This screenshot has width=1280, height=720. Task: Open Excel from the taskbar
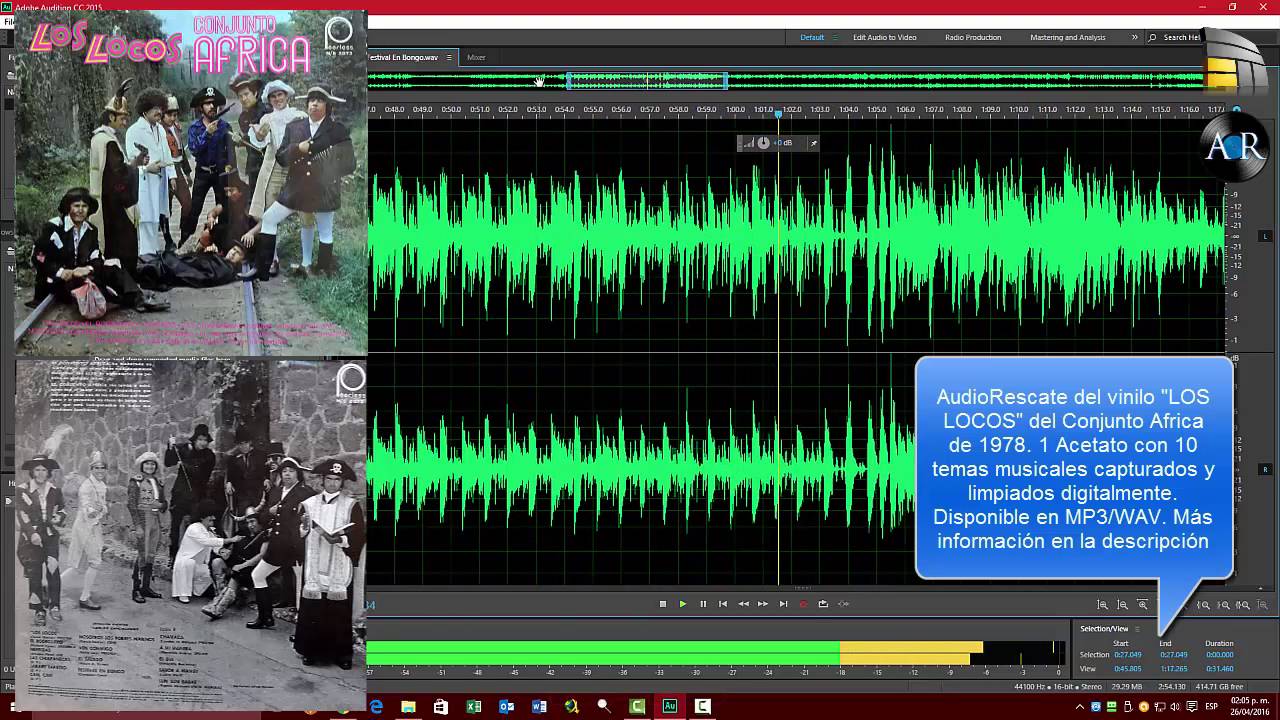pos(474,707)
